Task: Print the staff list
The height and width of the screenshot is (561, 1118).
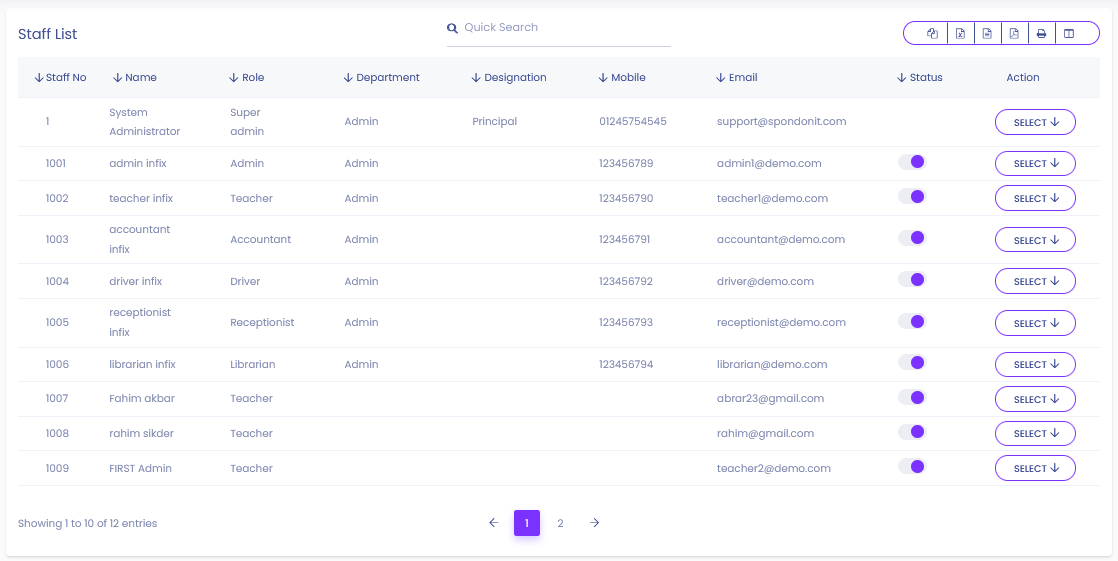Action: coord(1042,34)
